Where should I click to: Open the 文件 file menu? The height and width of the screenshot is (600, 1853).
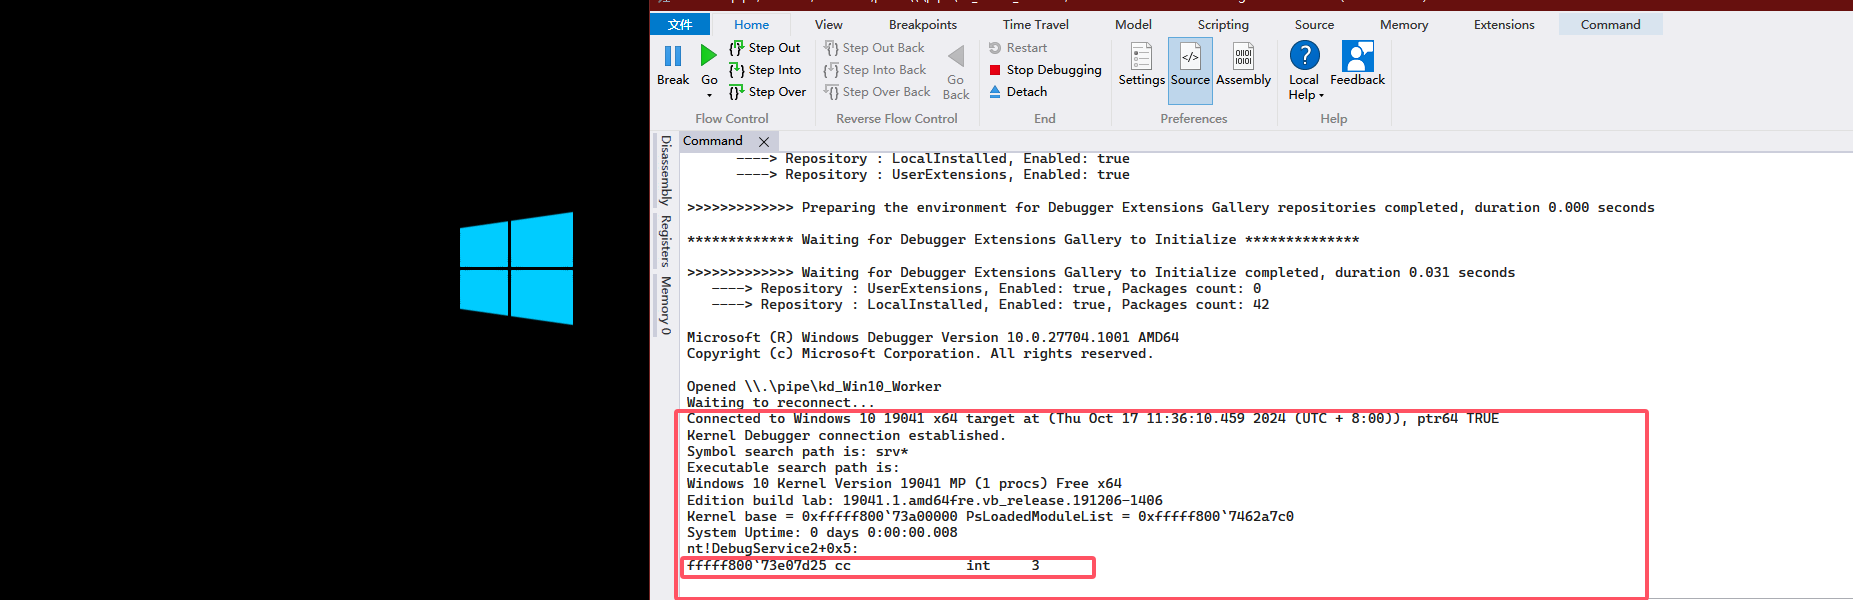[680, 25]
